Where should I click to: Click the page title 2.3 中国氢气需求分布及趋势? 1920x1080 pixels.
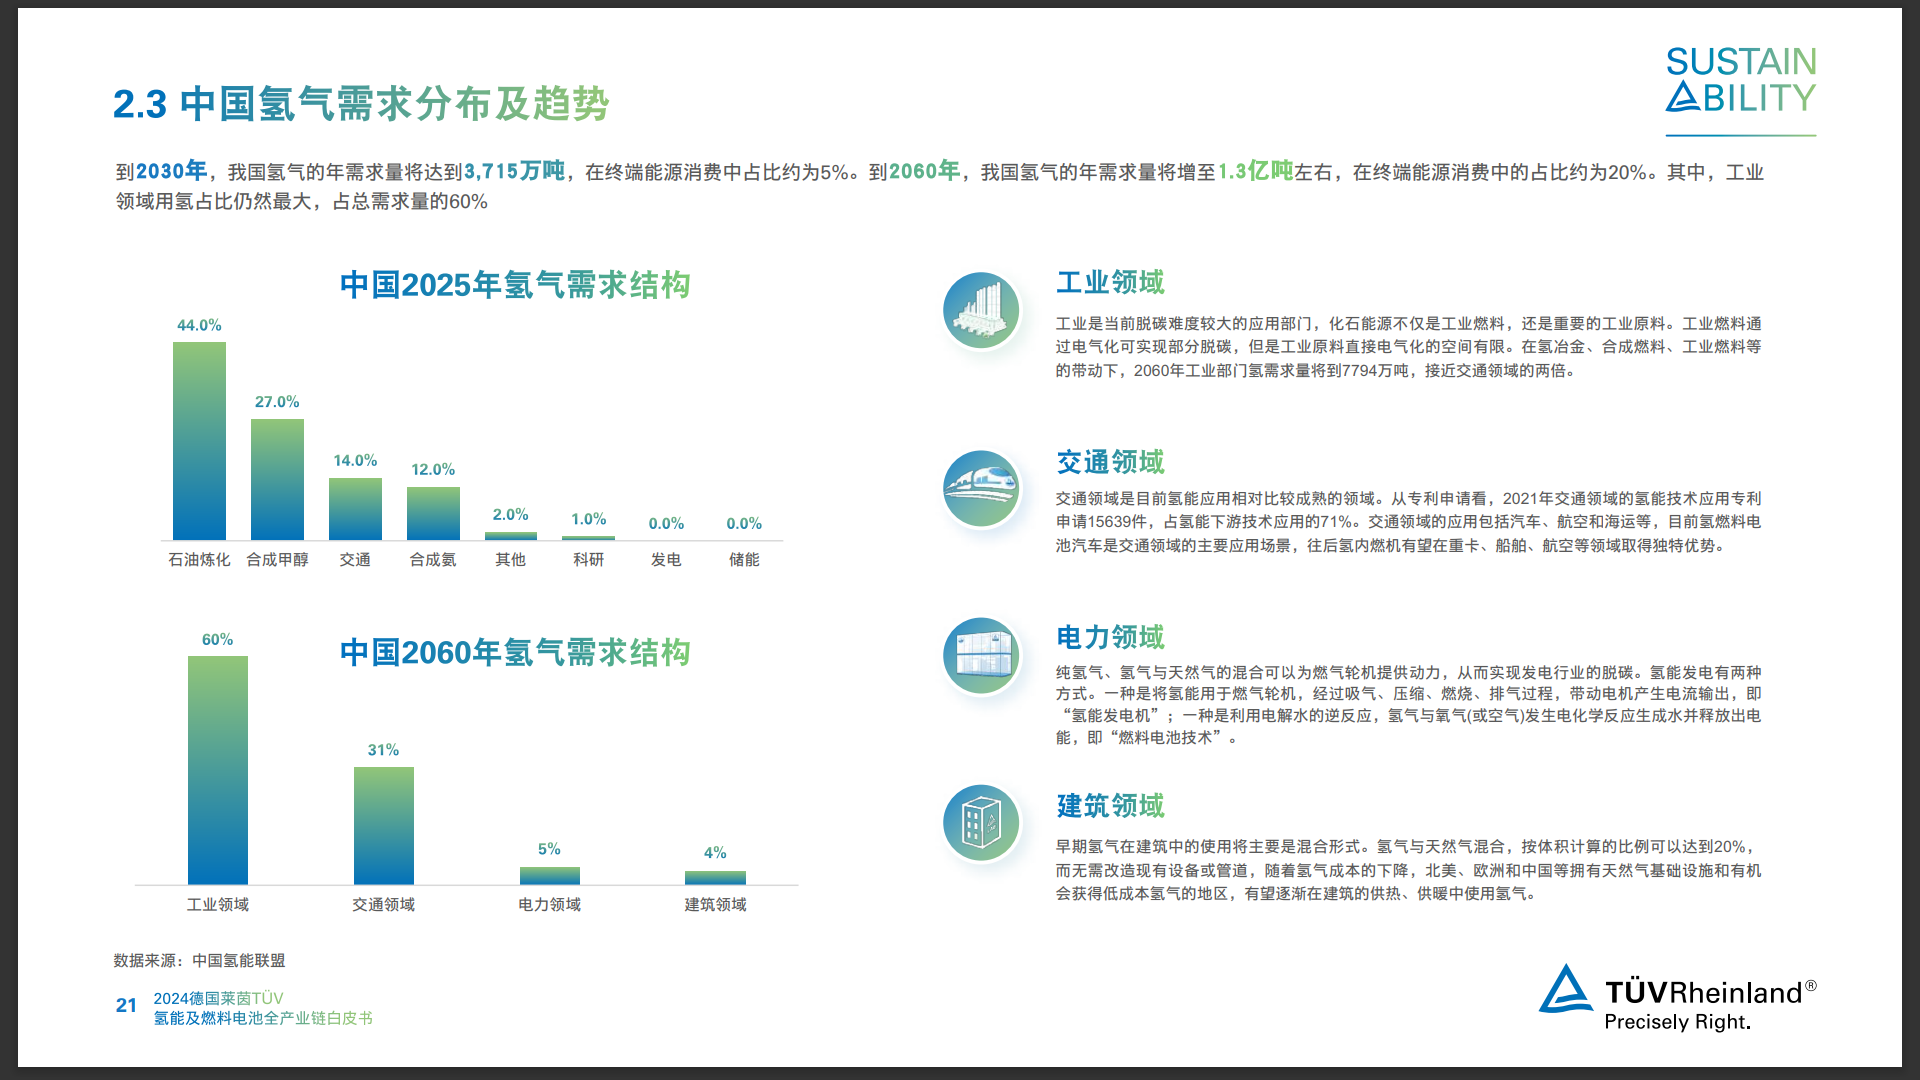pos(361,104)
